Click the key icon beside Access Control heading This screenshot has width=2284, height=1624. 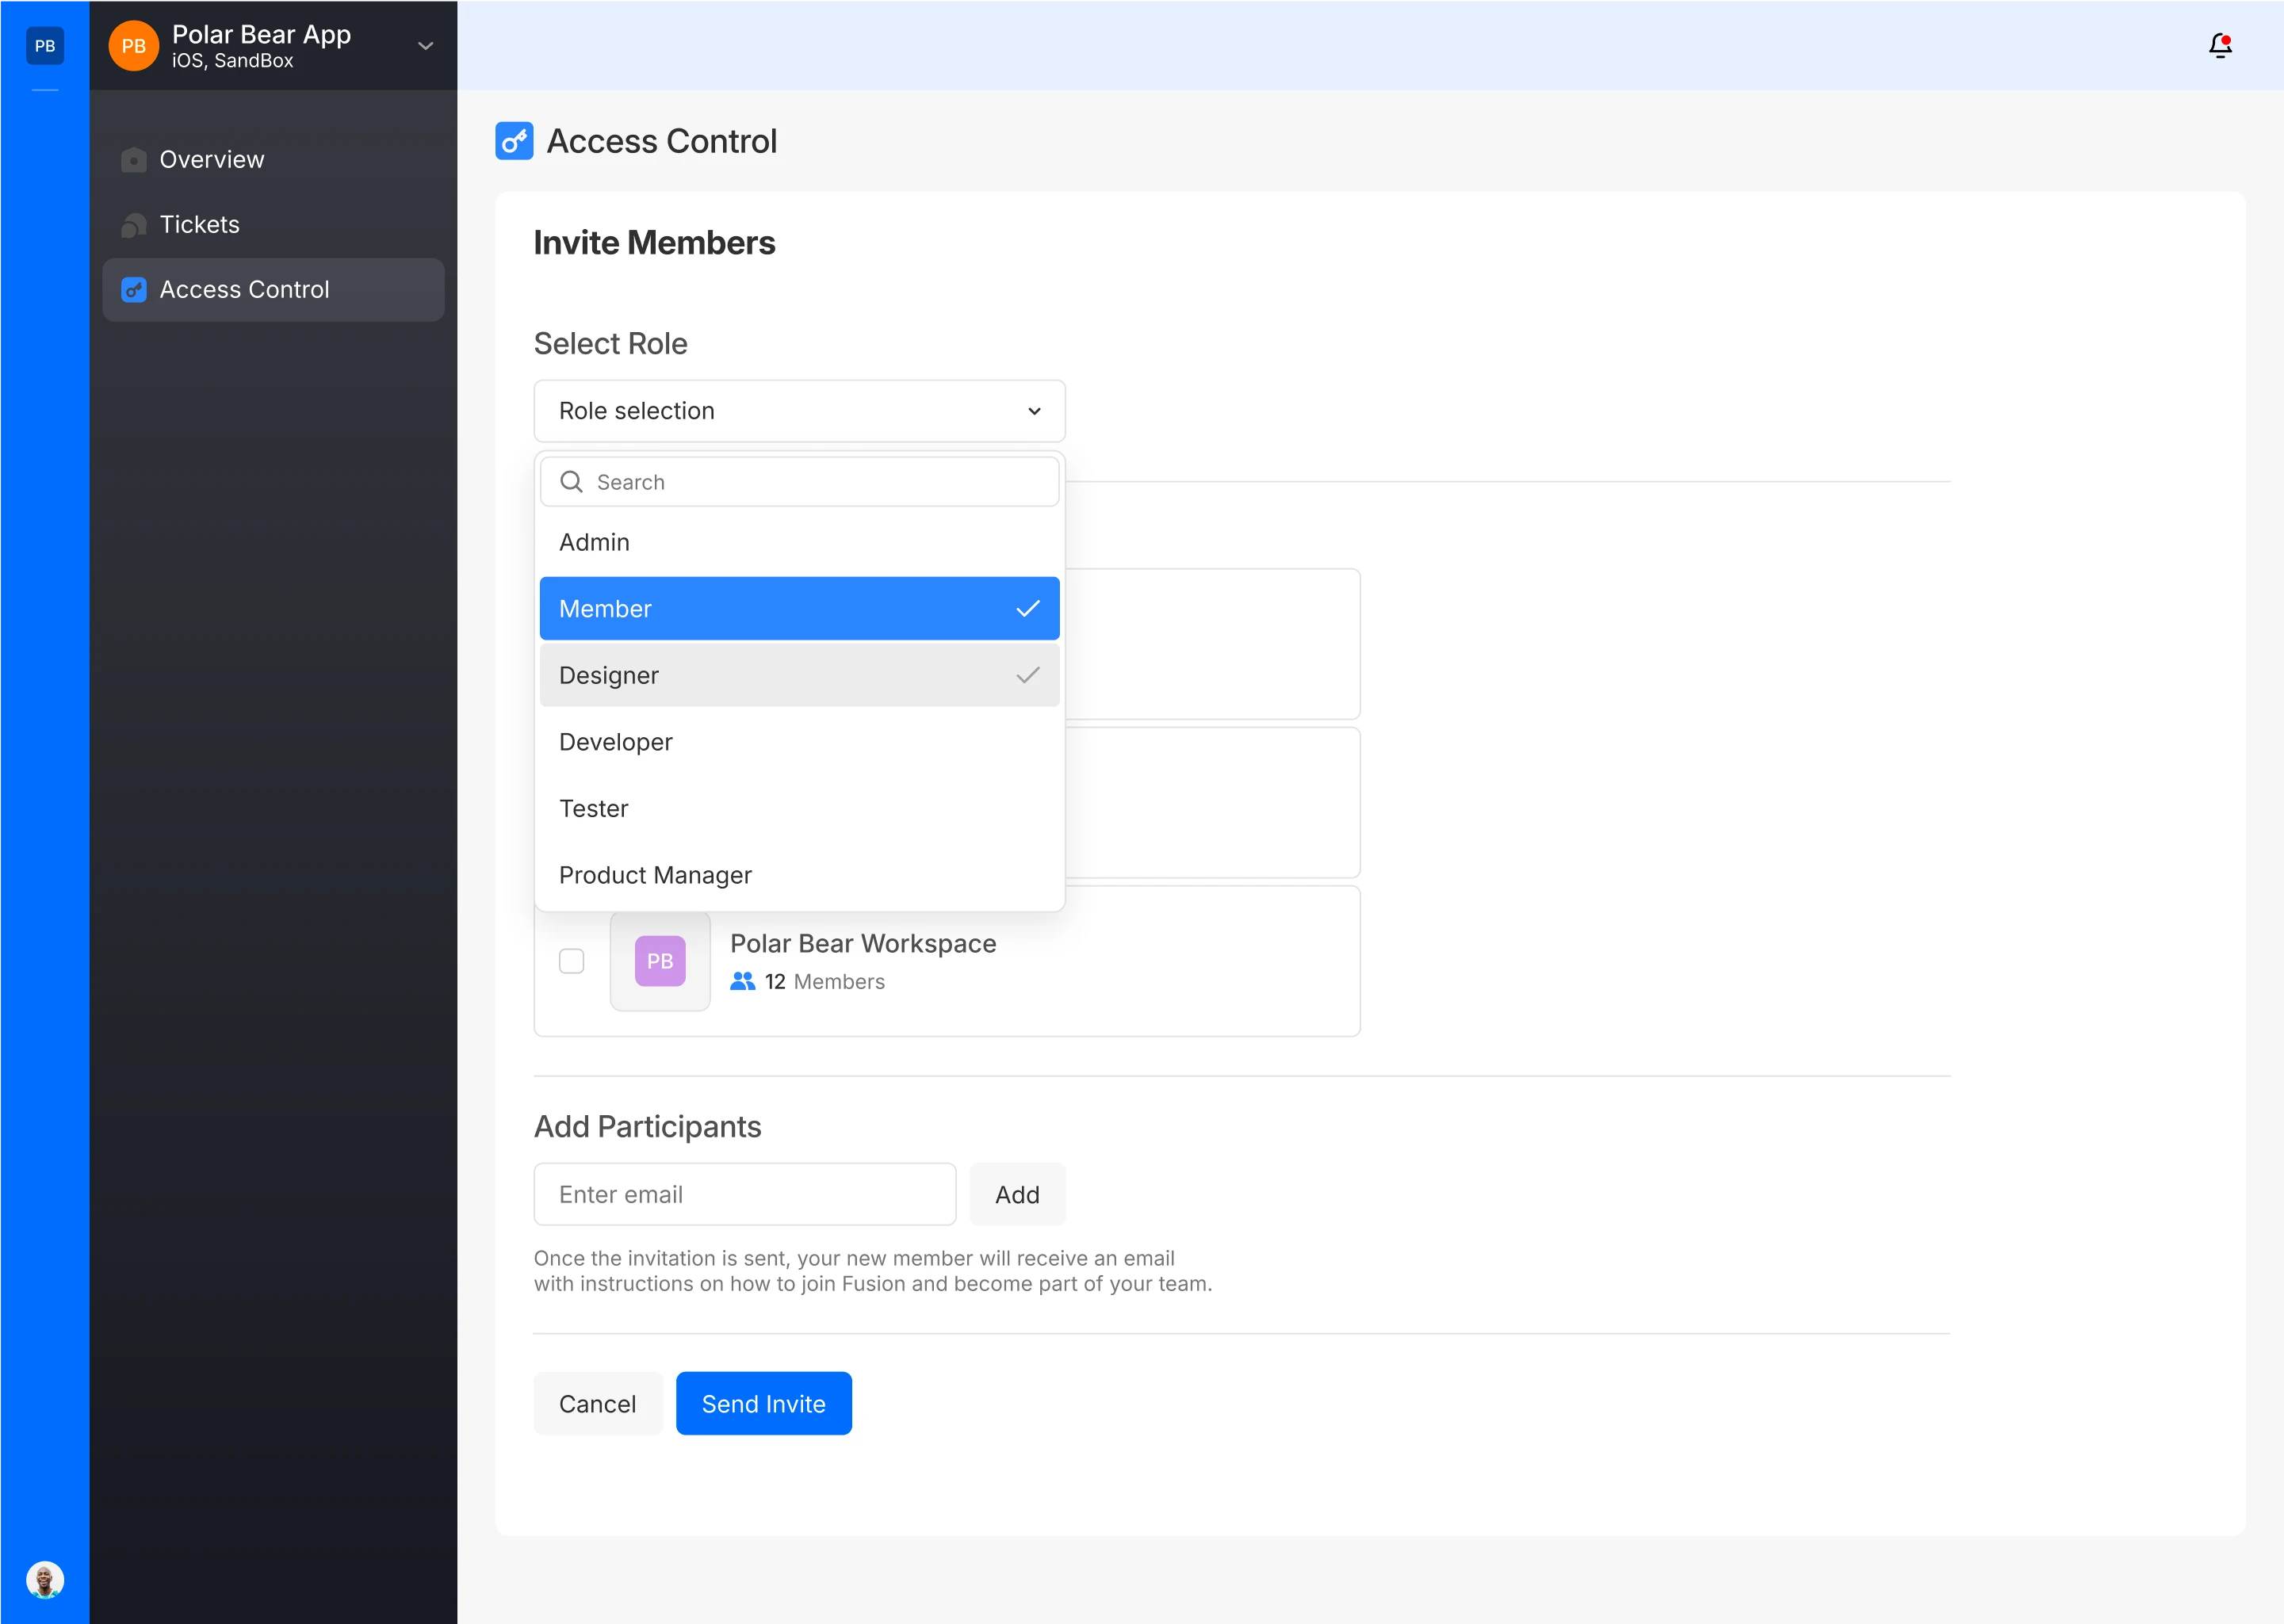point(514,141)
